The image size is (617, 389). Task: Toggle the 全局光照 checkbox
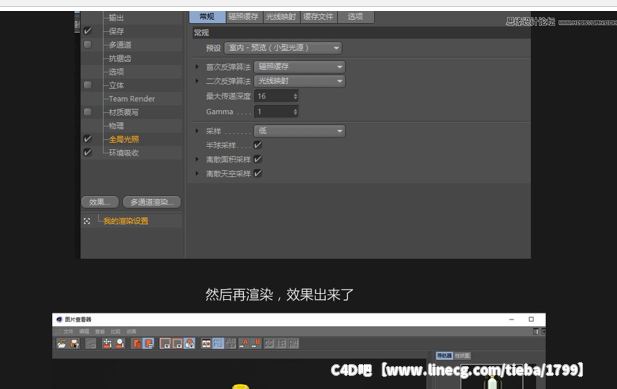(x=88, y=139)
